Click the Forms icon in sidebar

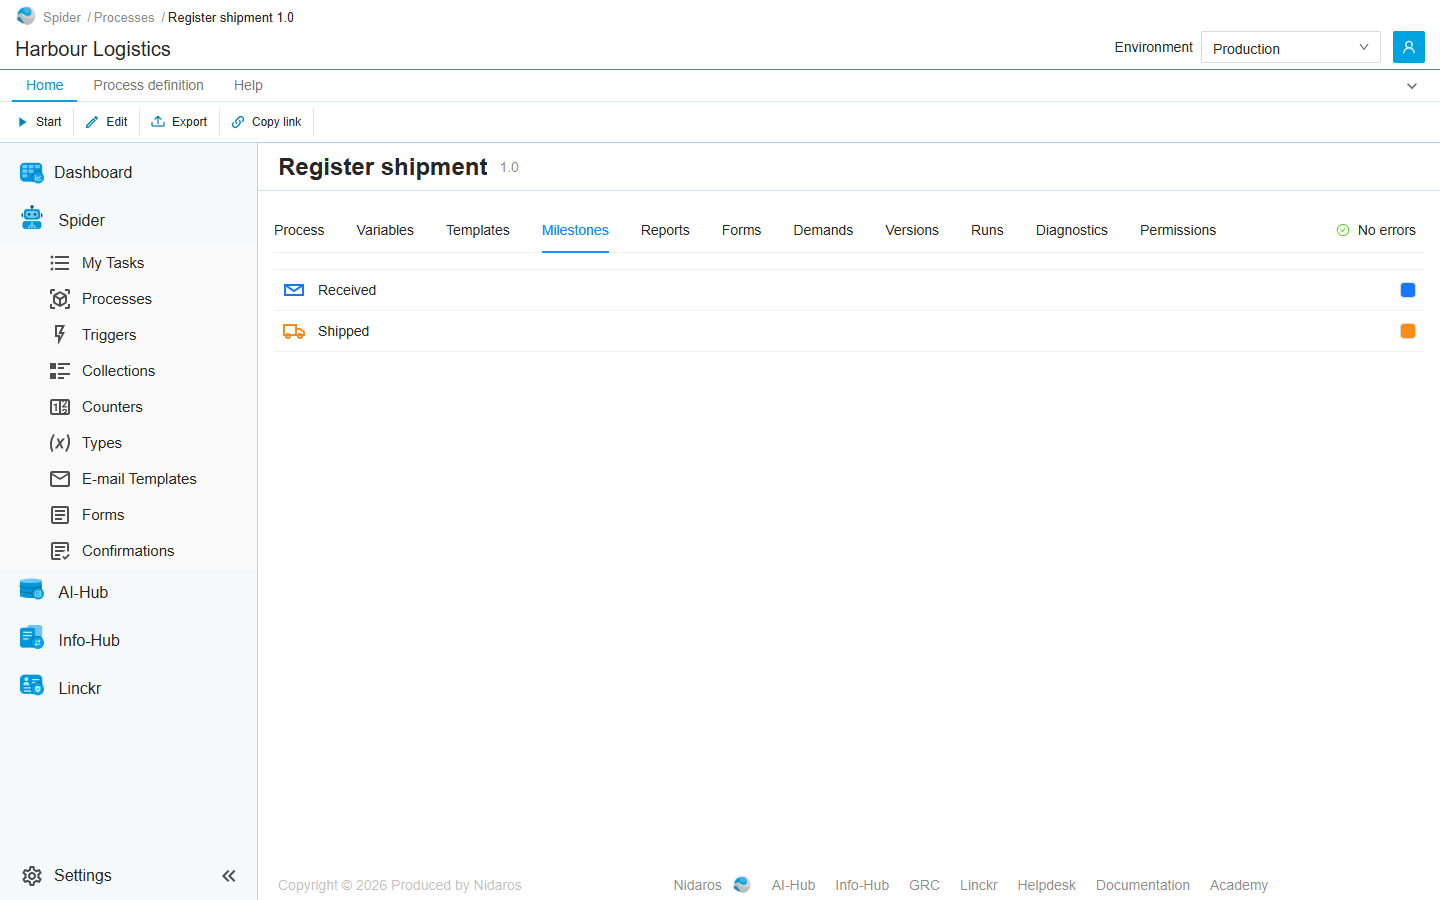[60, 515]
